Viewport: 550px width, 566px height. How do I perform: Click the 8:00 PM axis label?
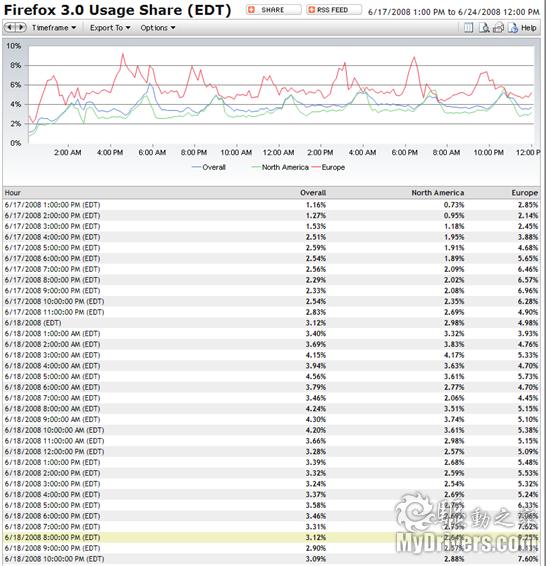tap(194, 152)
